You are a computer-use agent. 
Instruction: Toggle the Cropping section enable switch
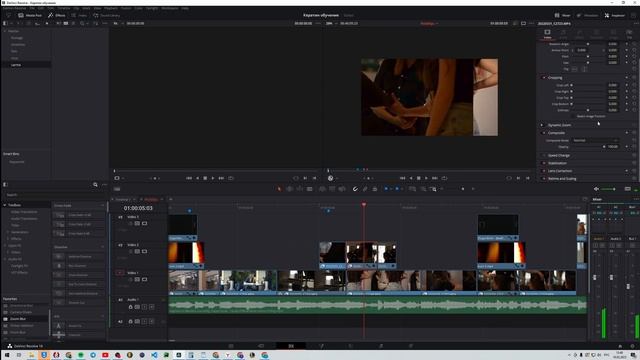point(544,78)
